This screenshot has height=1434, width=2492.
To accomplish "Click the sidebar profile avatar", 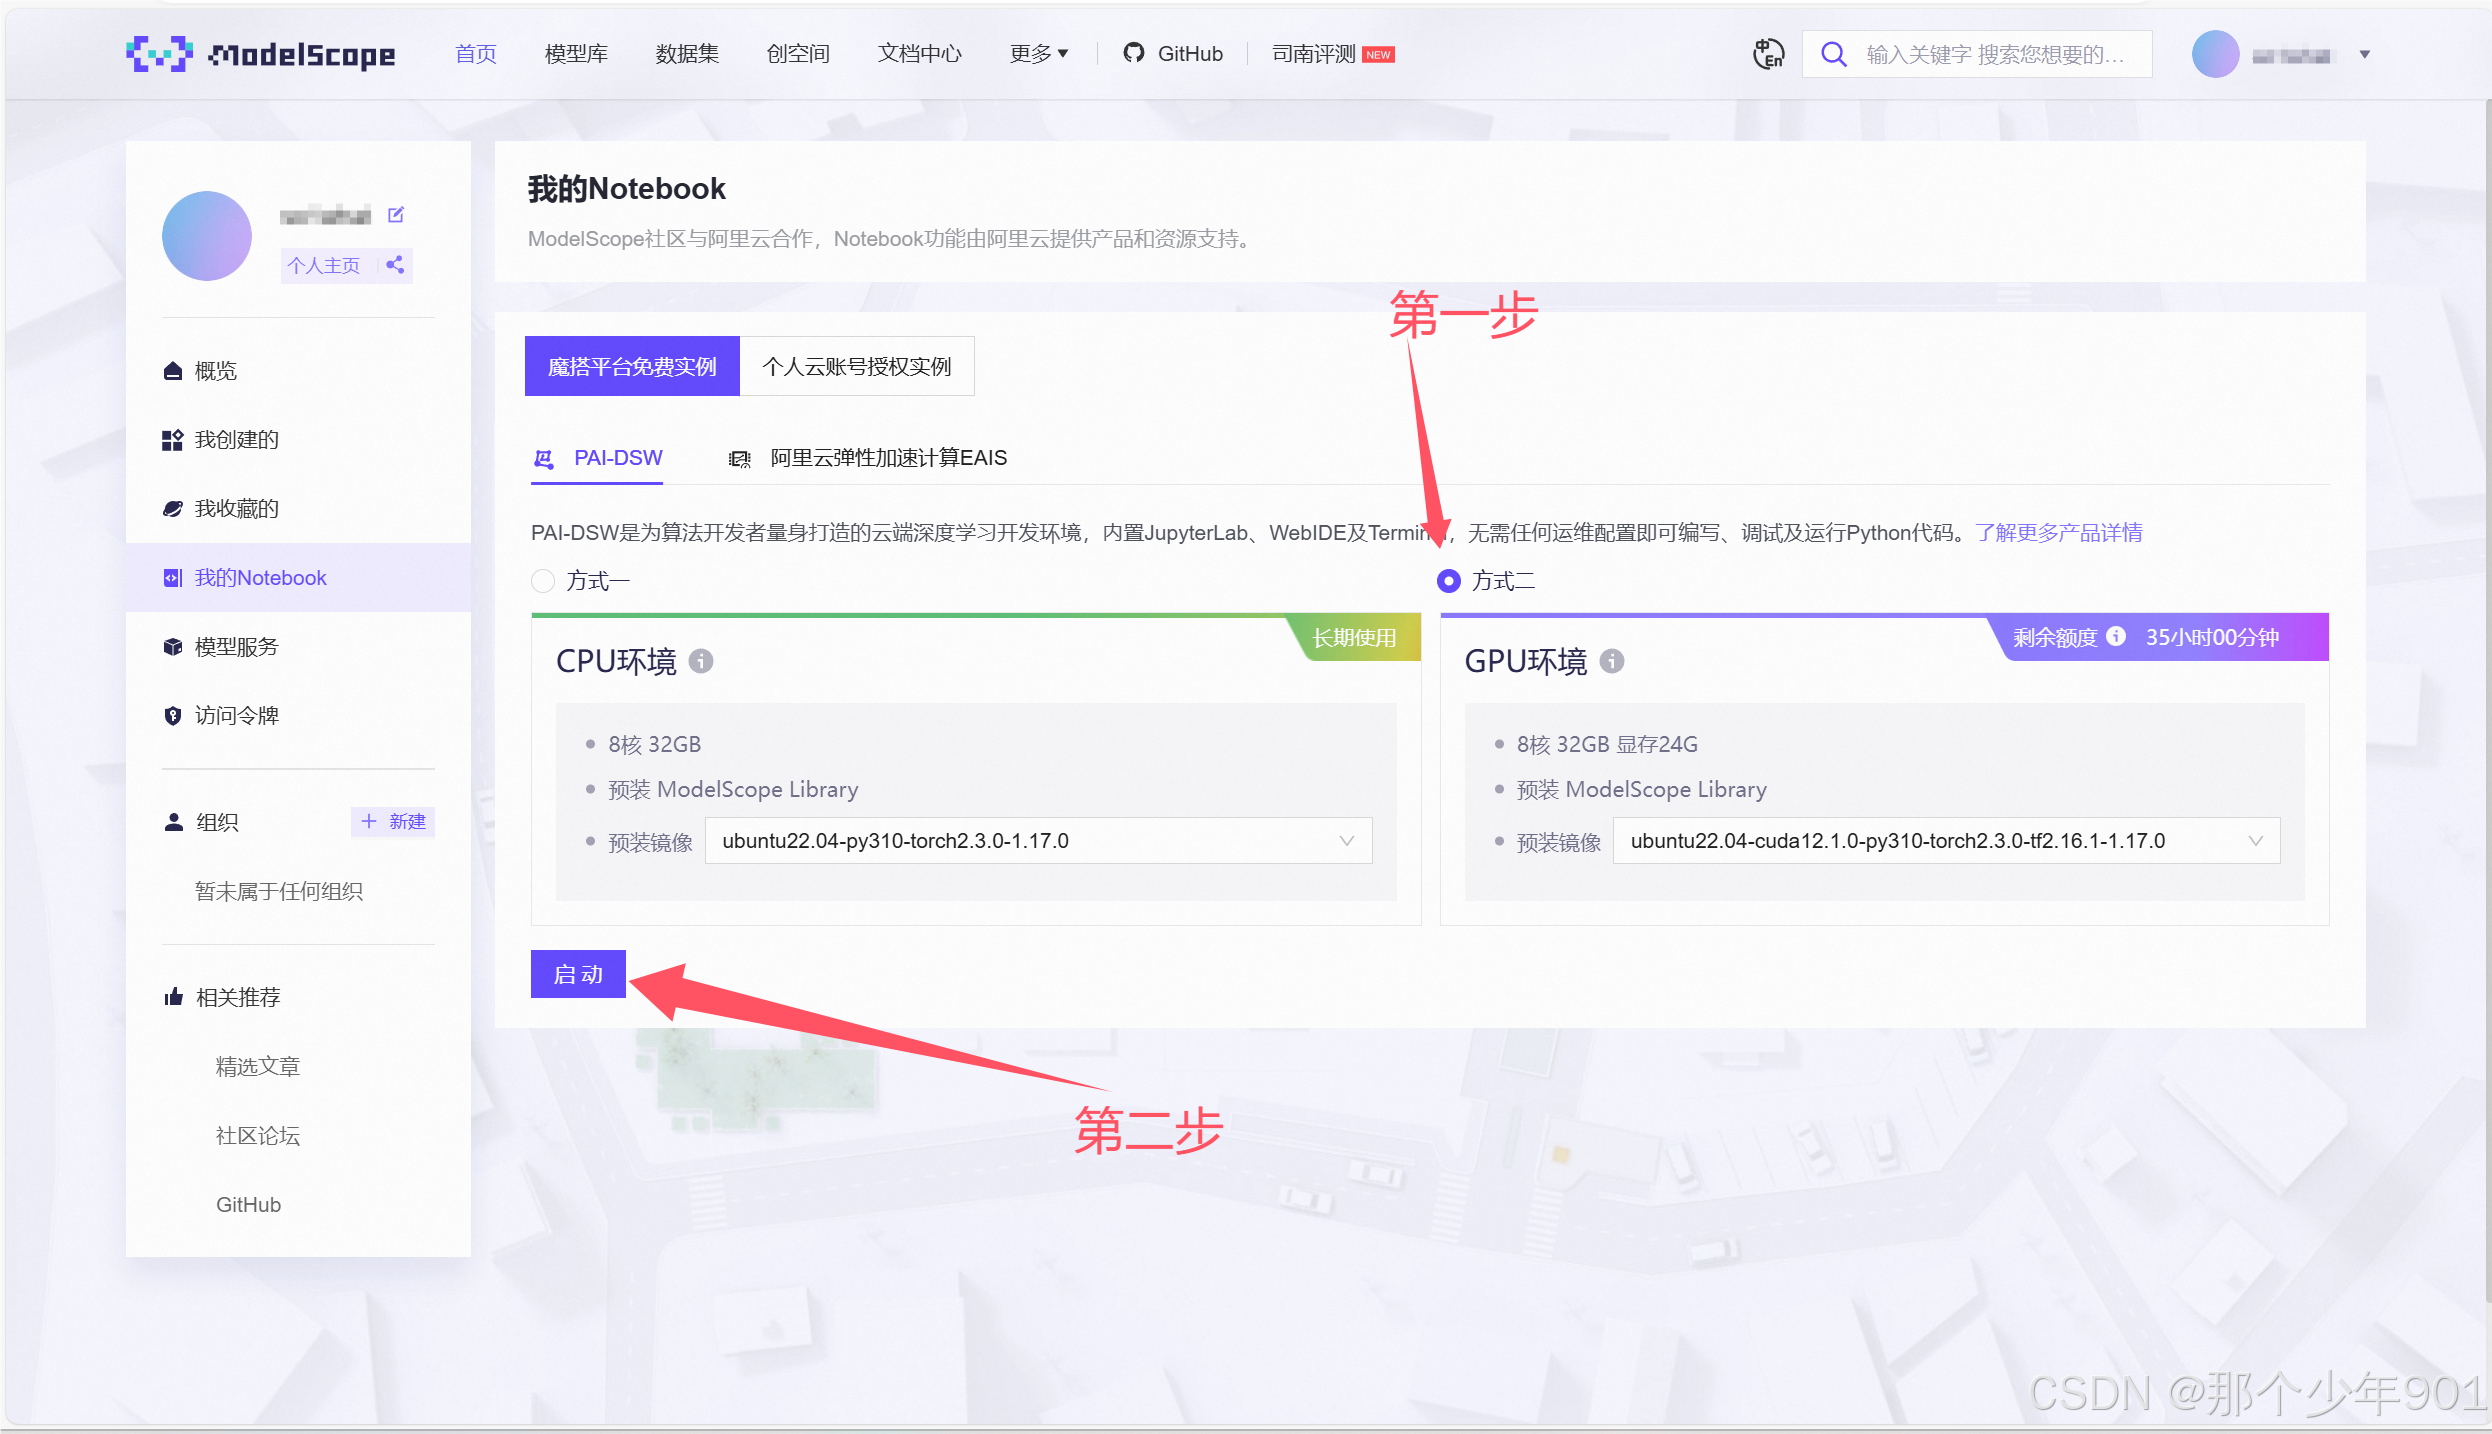I will [x=207, y=236].
